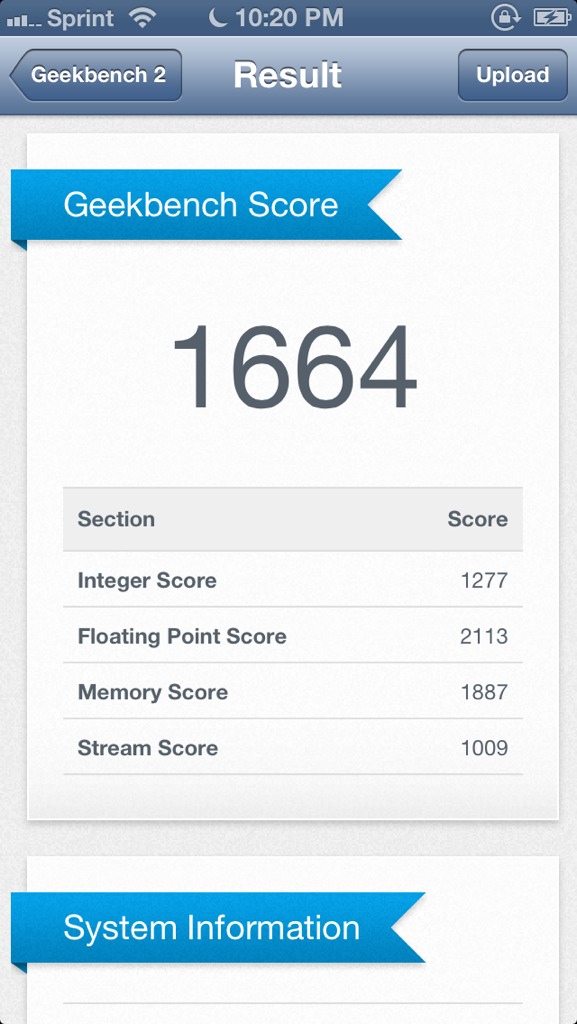577x1024 pixels.
Task: Tap the Result title in navigation bar
Action: [287, 75]
